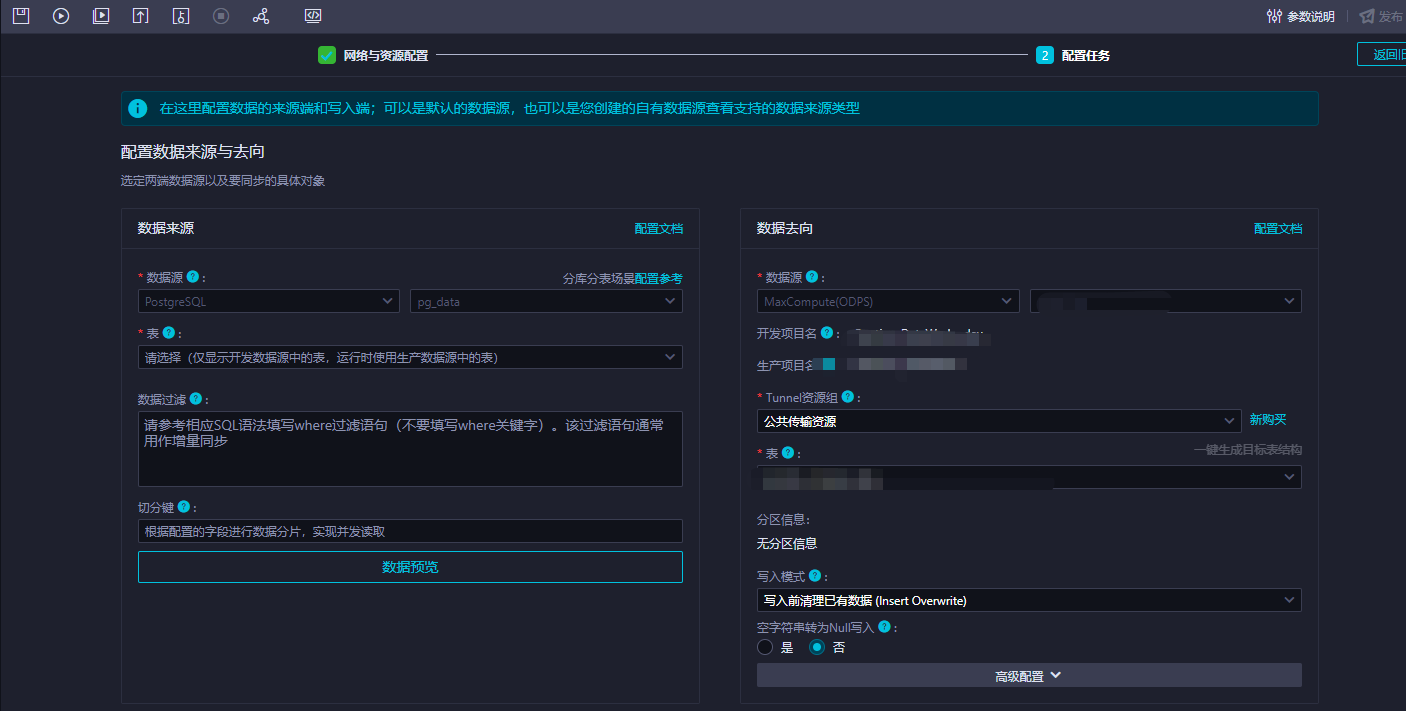This screenshot has height=711, width=1406.
Task: Click the lock/steal-edit icon in toolbar
Action: pos(181,16)
